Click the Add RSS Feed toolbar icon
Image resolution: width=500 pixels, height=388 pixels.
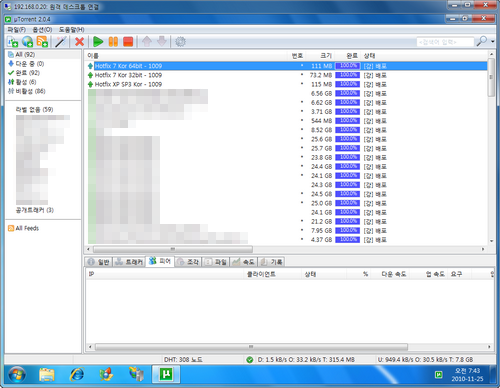click(42, 42)
